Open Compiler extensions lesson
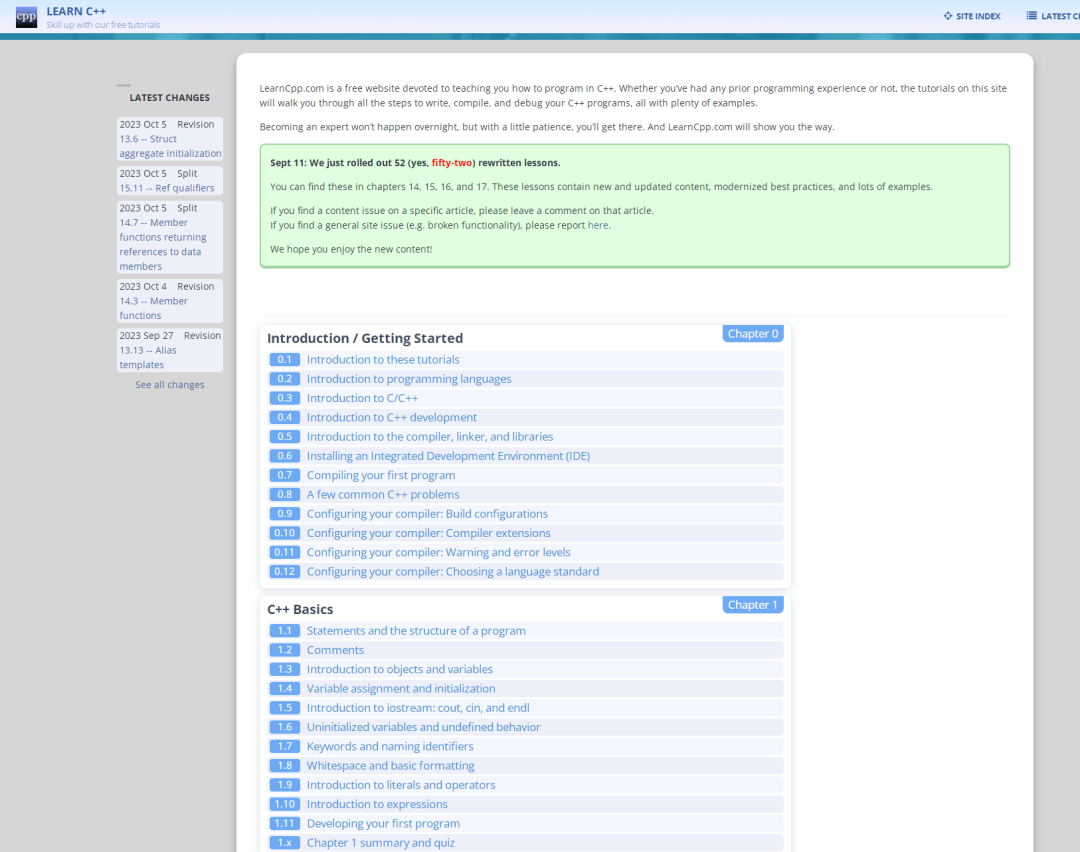Screen dimensions: 1080x852 [x=428, y=533]
